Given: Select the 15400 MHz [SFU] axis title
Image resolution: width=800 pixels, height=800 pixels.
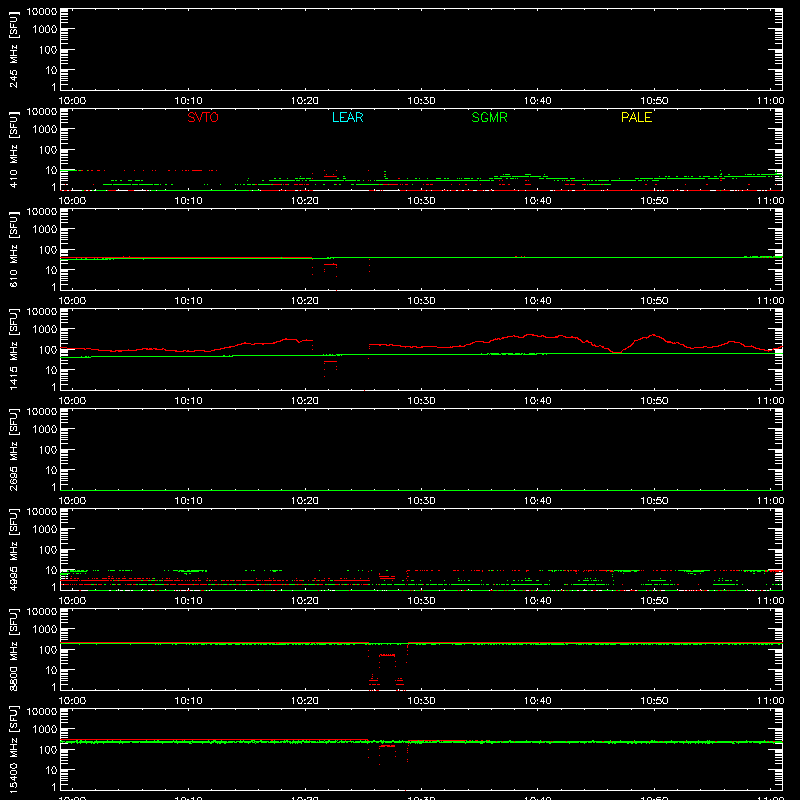Looking at the screenshot, I should [x=13, y=749].
